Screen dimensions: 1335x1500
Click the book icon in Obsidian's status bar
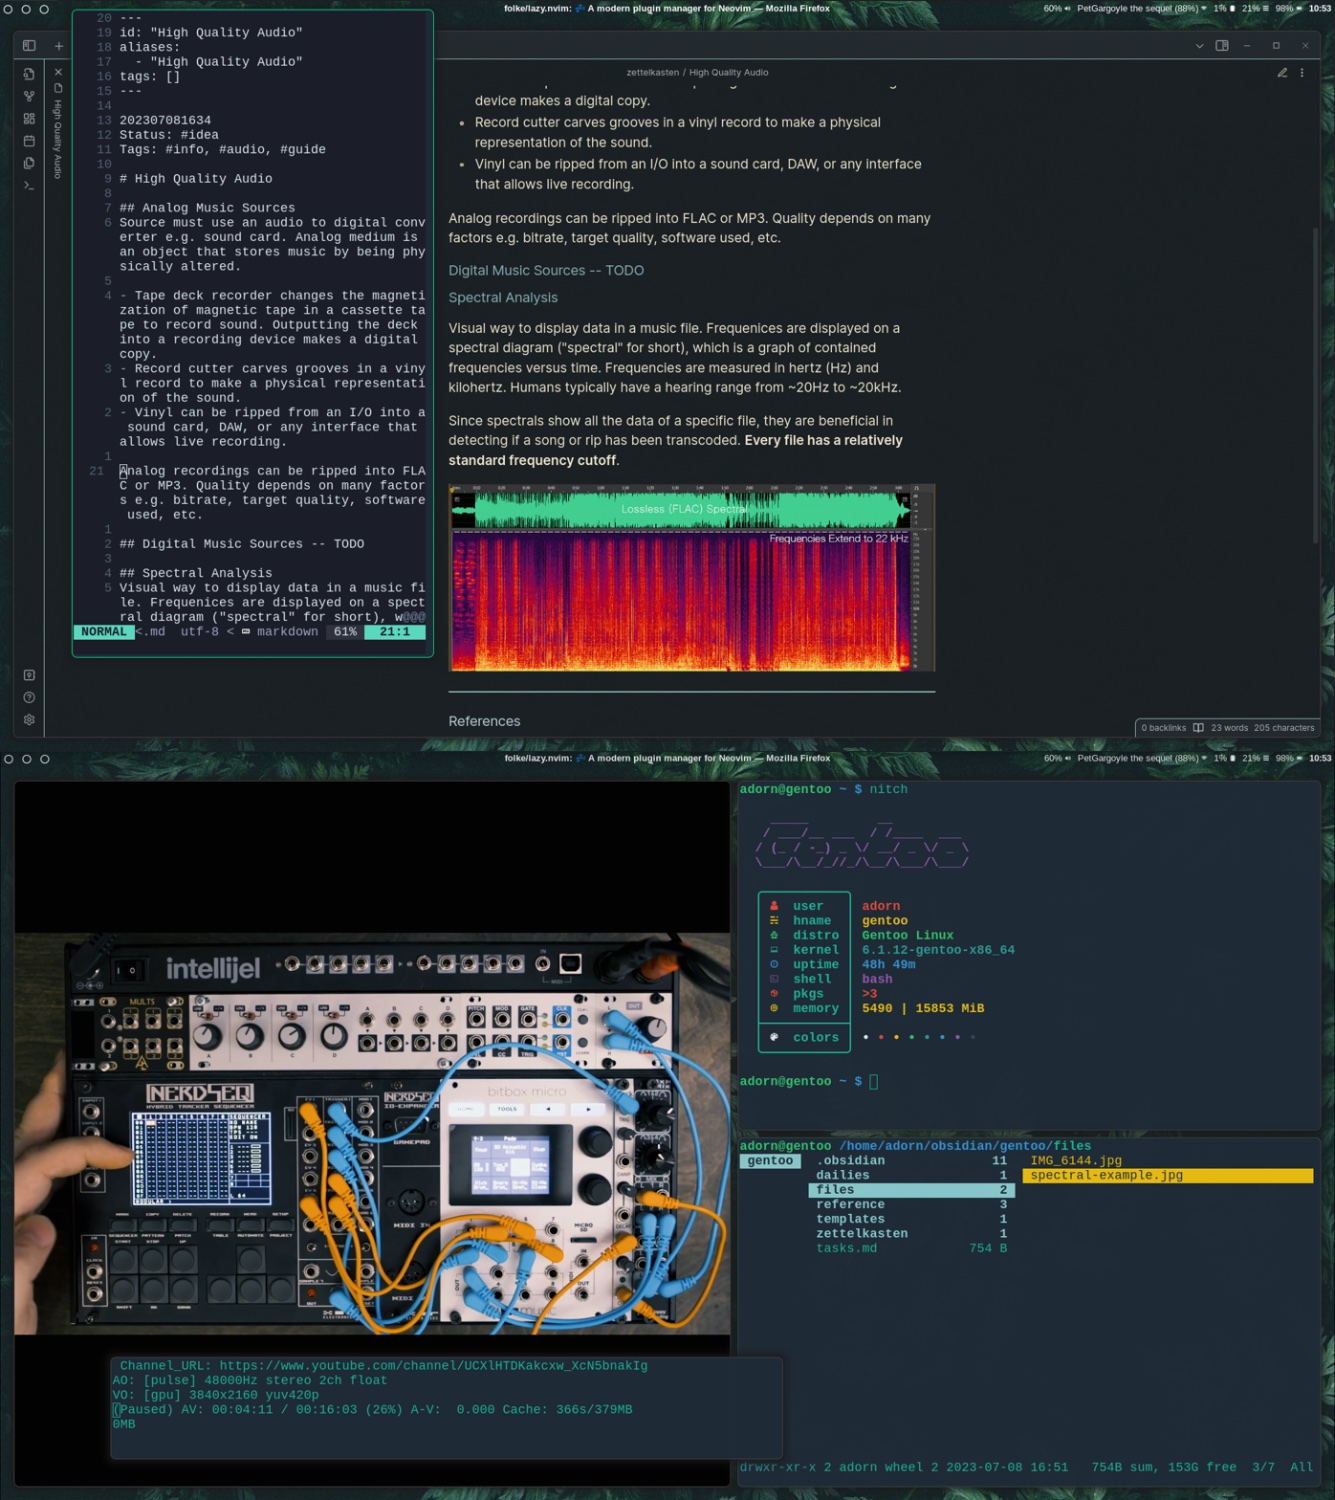[x=1198, y=727]
